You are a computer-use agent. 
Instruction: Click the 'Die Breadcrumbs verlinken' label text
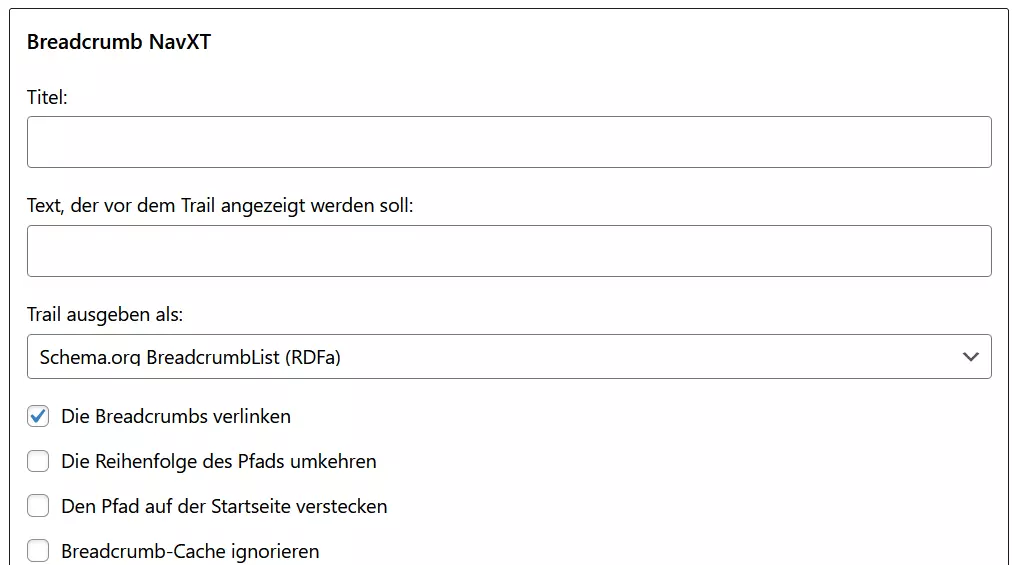point(176,416)
